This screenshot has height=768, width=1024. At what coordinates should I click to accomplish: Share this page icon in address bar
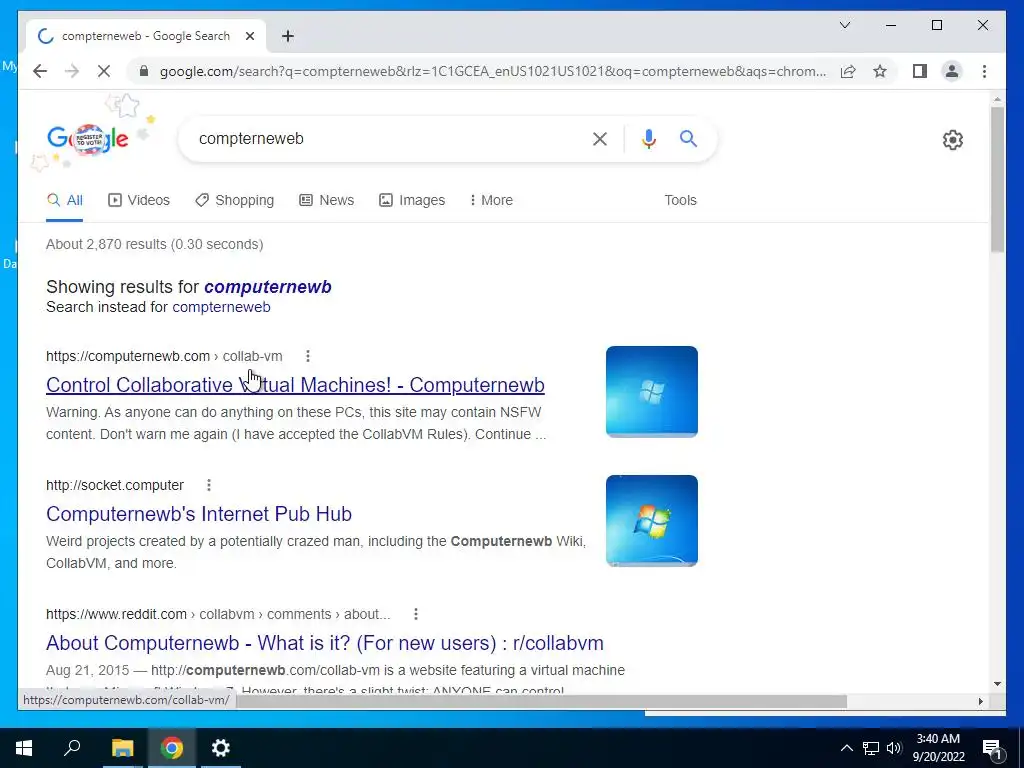click(848, 71)
